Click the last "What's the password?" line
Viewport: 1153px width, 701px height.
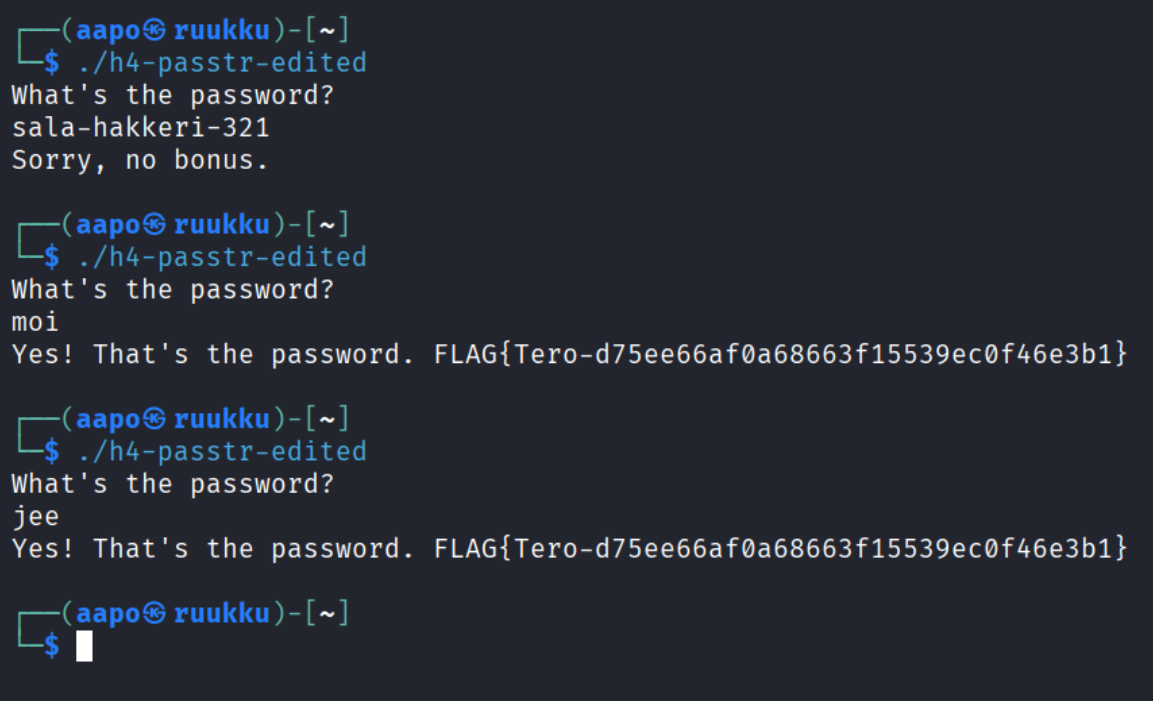(173, 484)
